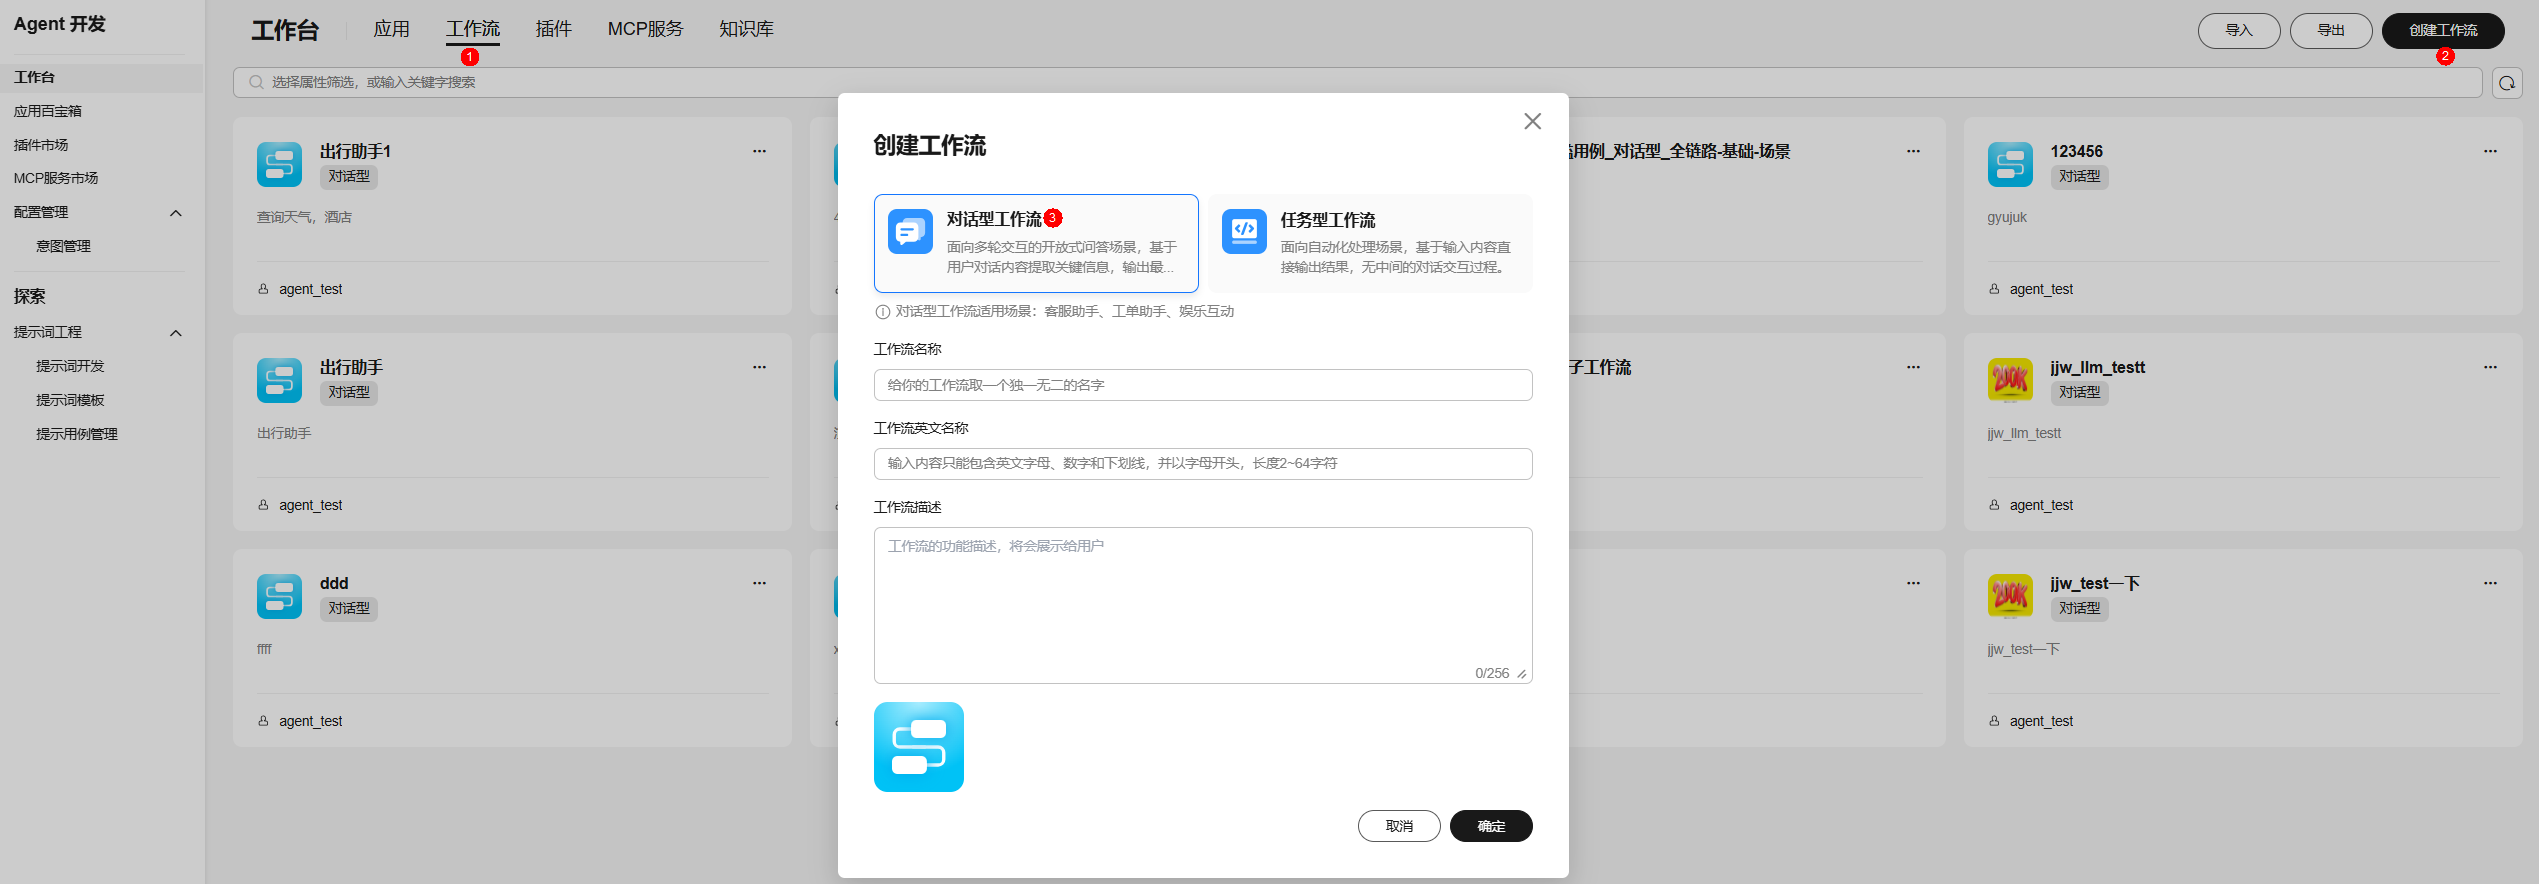Open the MCP服务 tab

645,29
